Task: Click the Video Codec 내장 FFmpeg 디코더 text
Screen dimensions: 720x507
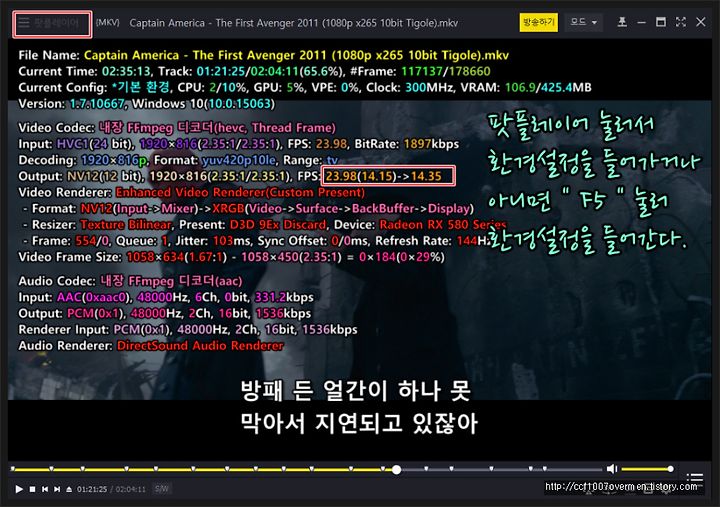Action: (217, 128)
